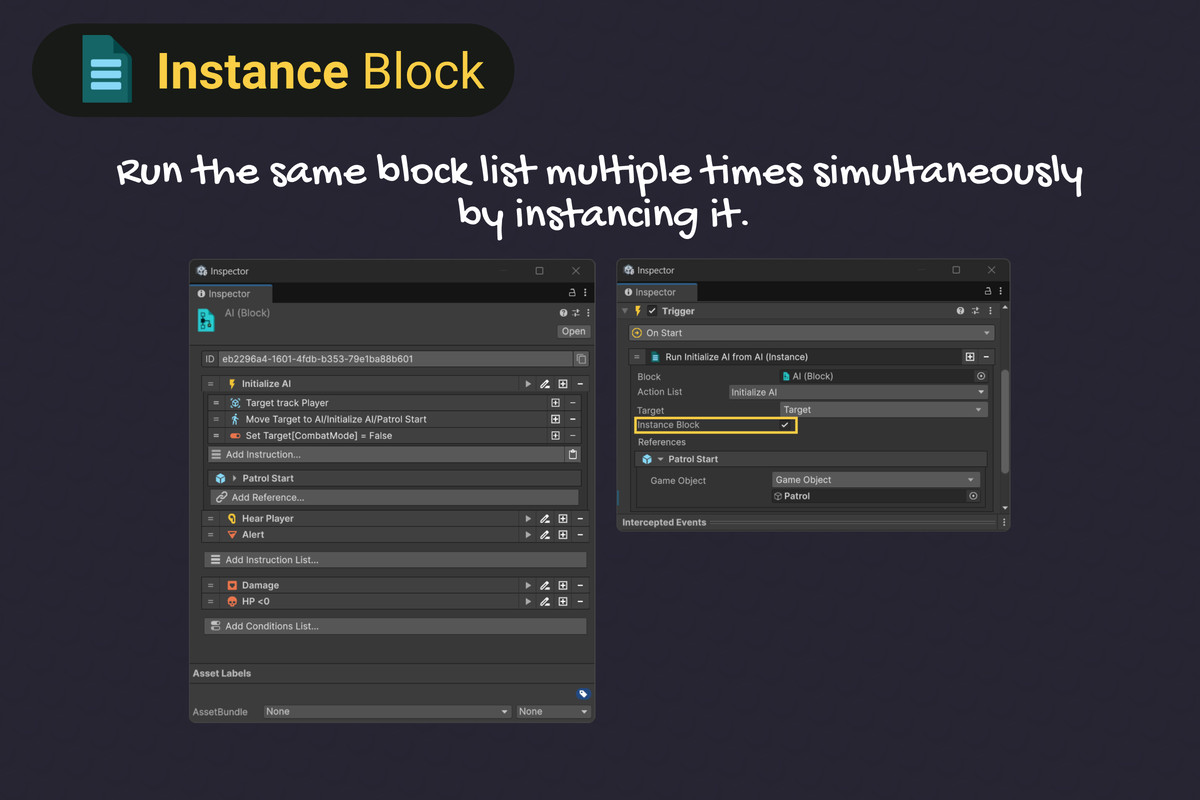
Task: Click the block ID text field
Action: point(395,359)
